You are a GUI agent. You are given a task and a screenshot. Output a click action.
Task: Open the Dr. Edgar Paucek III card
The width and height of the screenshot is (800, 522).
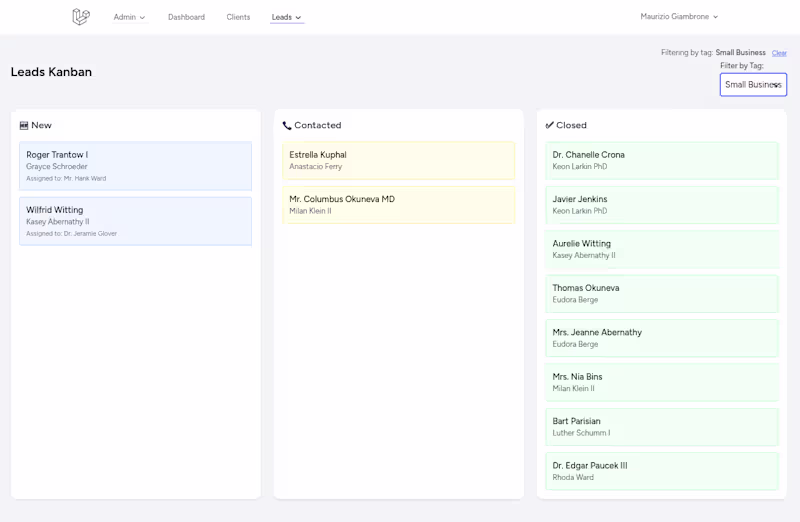coord(661,471)
